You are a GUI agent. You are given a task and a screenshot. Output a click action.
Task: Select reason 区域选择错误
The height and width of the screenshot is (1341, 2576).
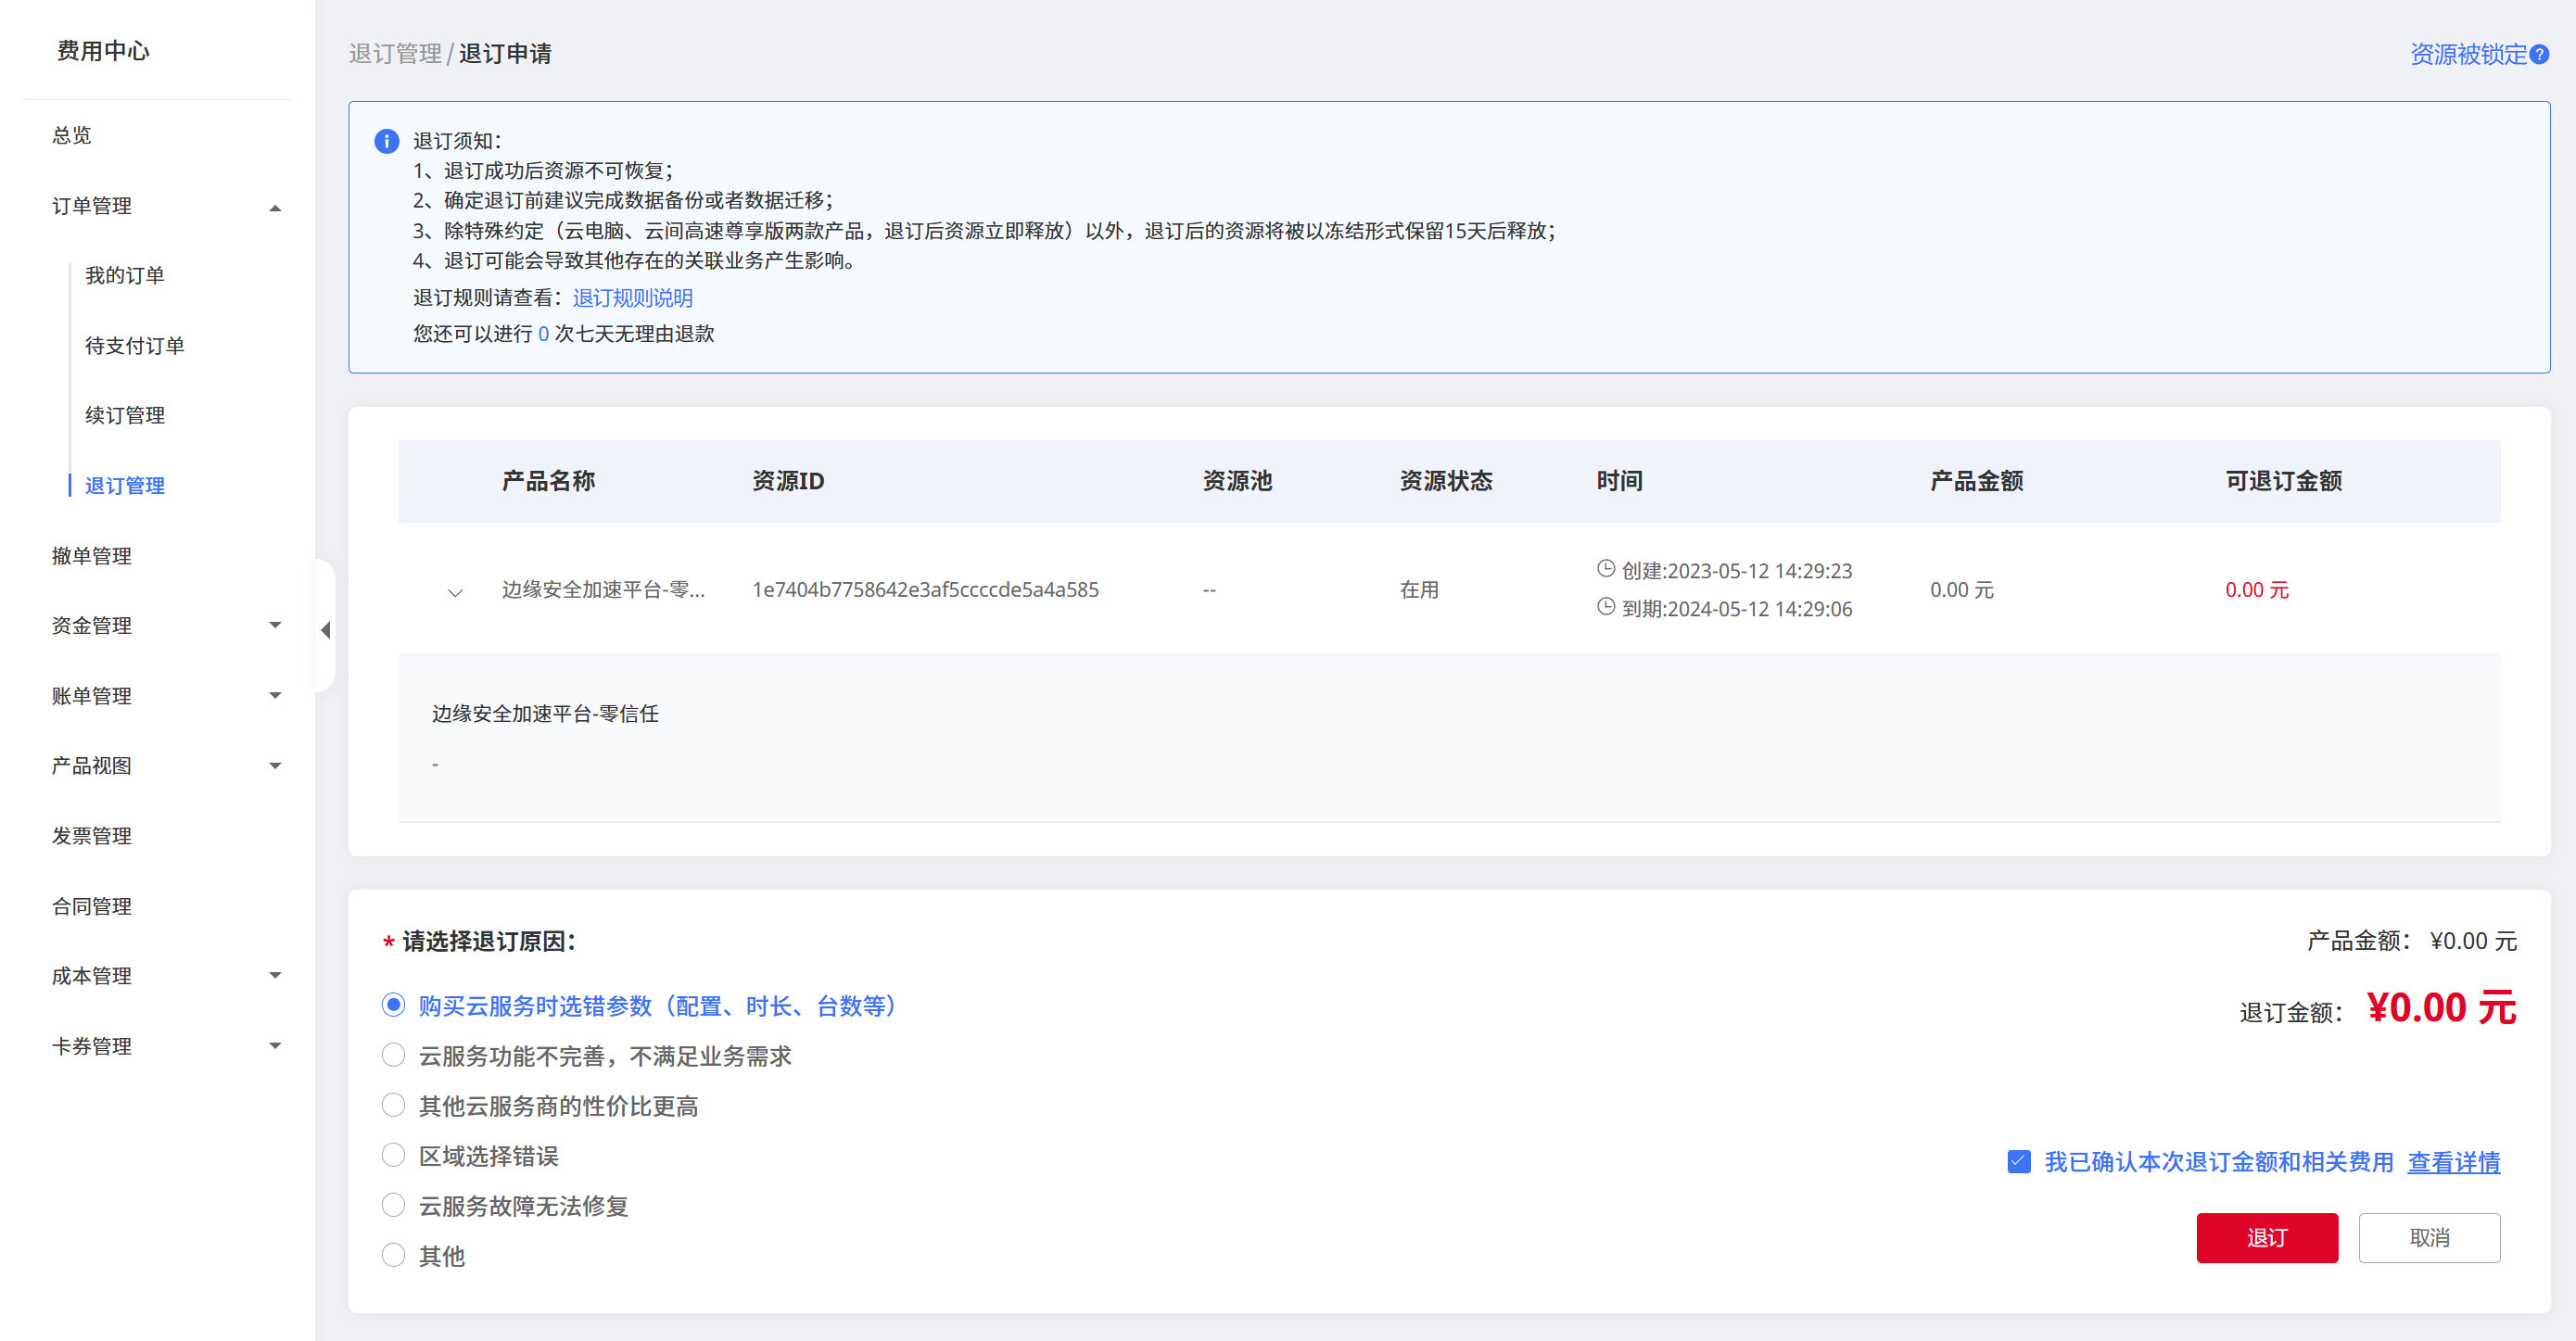[x=393, y=1154]
